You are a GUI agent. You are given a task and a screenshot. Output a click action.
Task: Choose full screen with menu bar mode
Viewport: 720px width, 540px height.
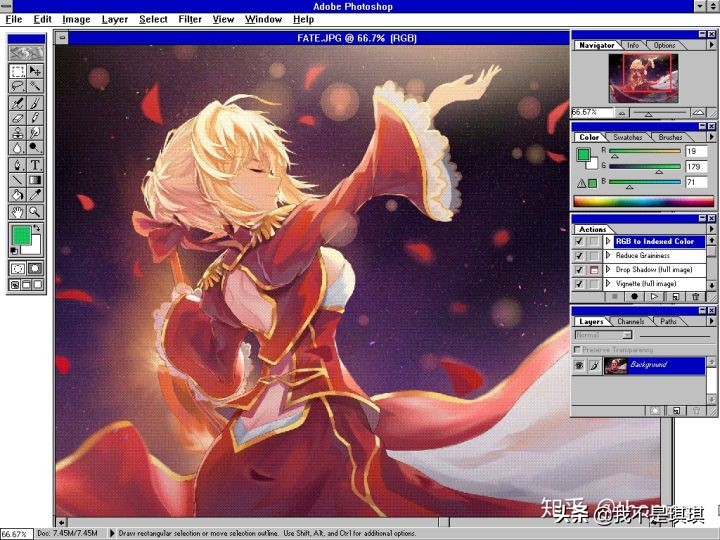[26, 285]
